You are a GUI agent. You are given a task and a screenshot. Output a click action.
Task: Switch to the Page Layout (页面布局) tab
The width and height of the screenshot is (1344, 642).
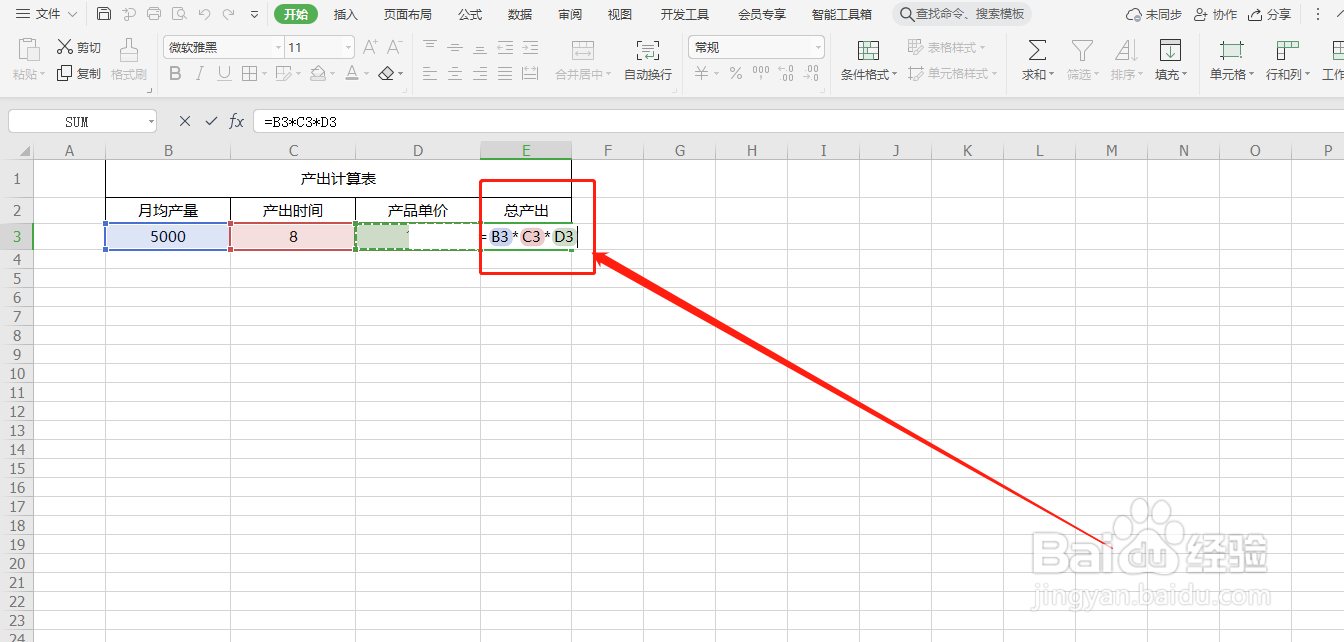click(408, 14)
